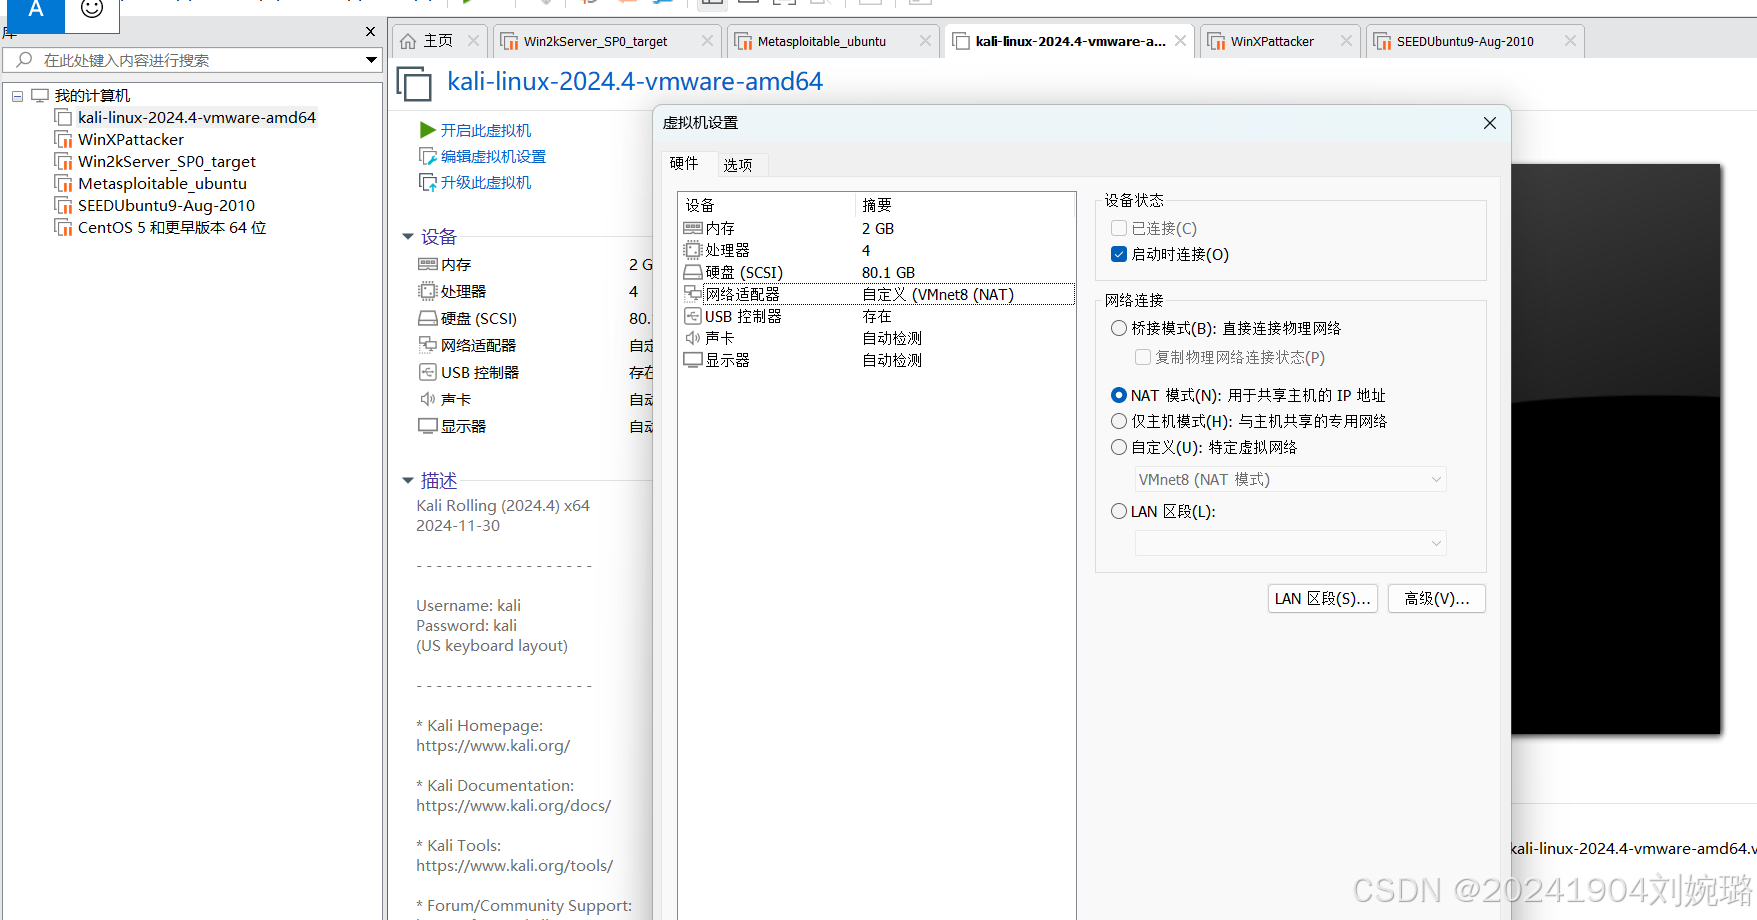The image size is (1757, 920).
Task: Select bridged mode radio button
Action: tap(1119, 328)
